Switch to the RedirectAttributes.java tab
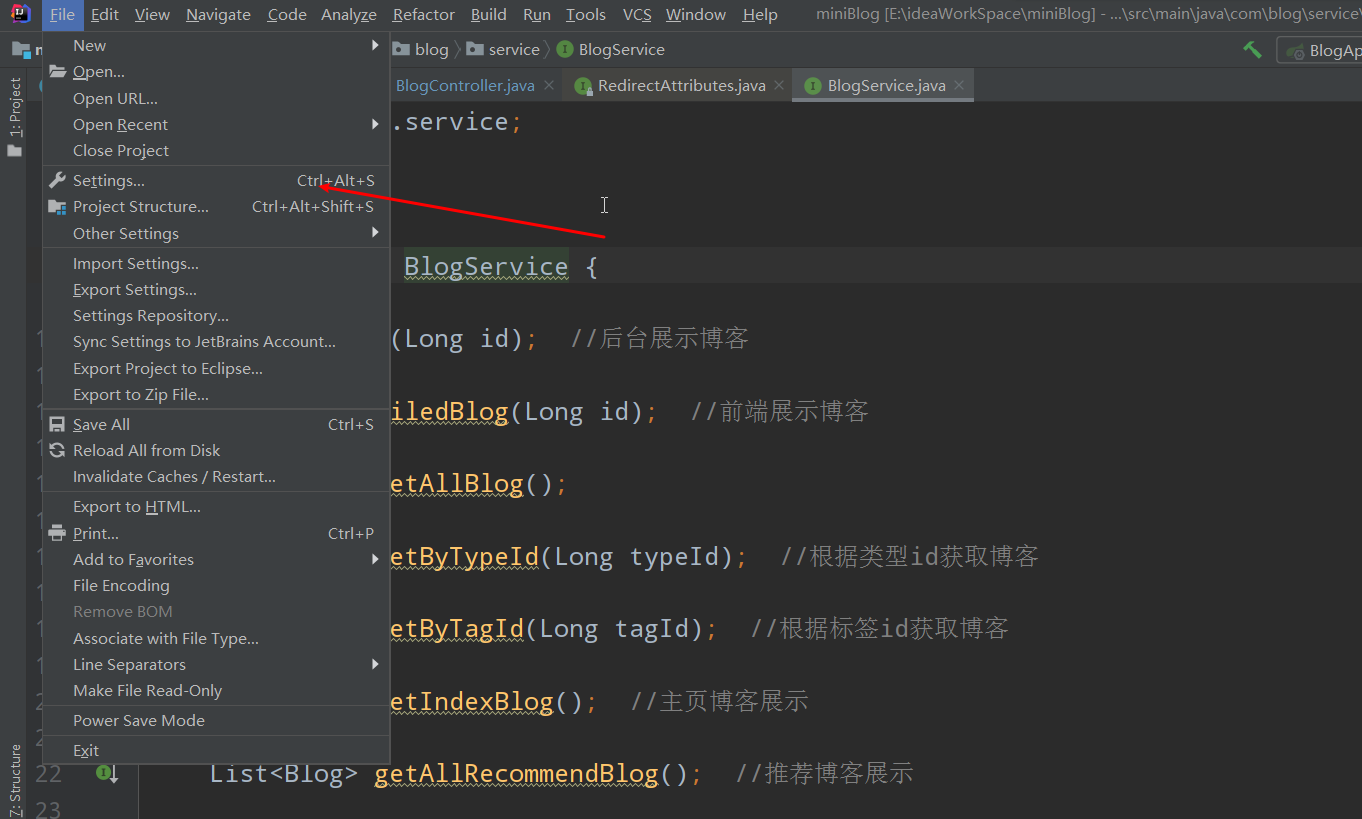Viewport: 1362px width, 819px height. pyautogui.click(x=681, y=85)
